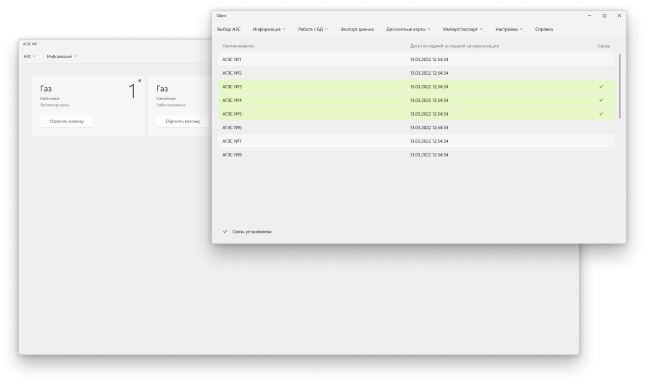Select the АГЗС №1 row name
Screen dimensions: 647x383
pos(231,59)
